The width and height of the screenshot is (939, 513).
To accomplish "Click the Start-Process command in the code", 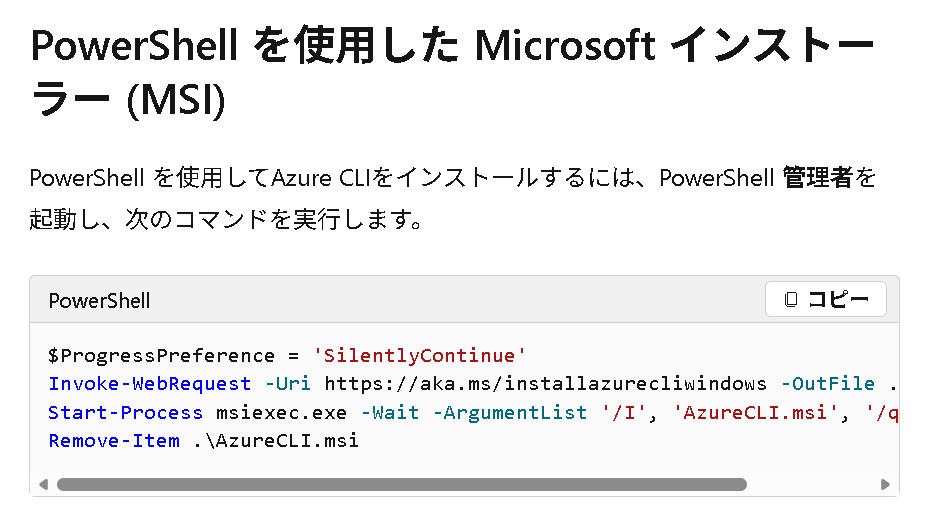I will pyautogui.click(x=126, y=413).
